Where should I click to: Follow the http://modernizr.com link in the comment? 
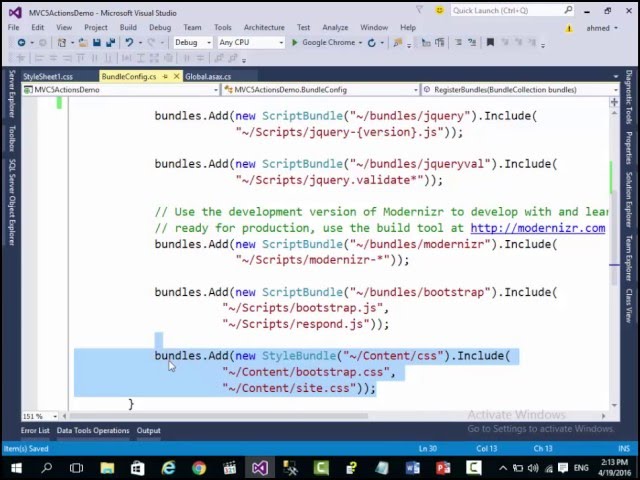click(x=538, y=228)
